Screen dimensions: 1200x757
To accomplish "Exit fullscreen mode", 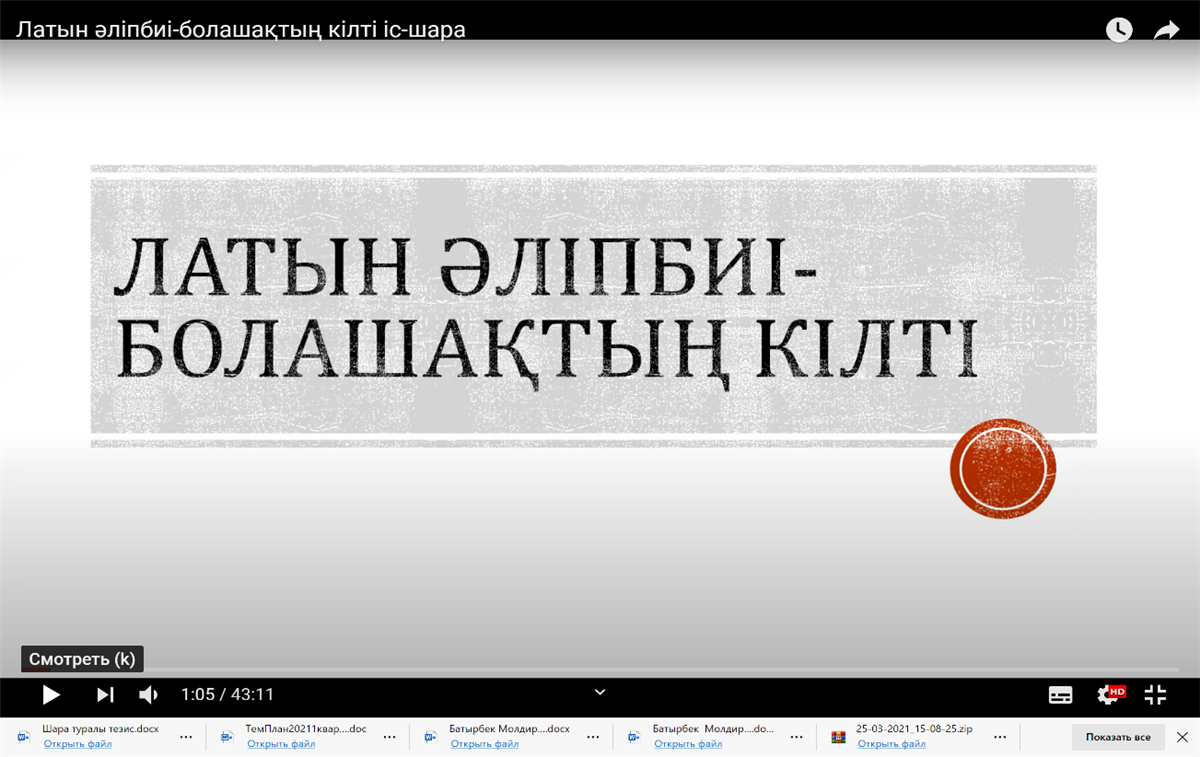I will tap(1155, 694).
